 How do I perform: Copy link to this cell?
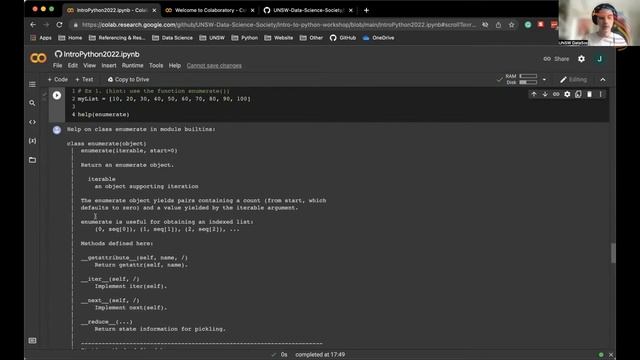[x=556, y=94]
